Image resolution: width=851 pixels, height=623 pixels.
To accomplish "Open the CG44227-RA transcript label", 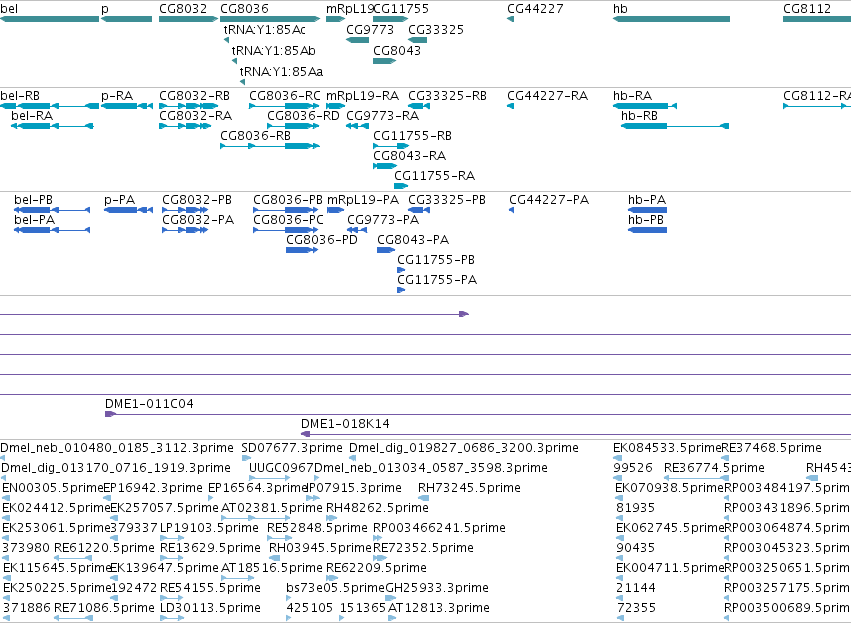I will [548, 96].
